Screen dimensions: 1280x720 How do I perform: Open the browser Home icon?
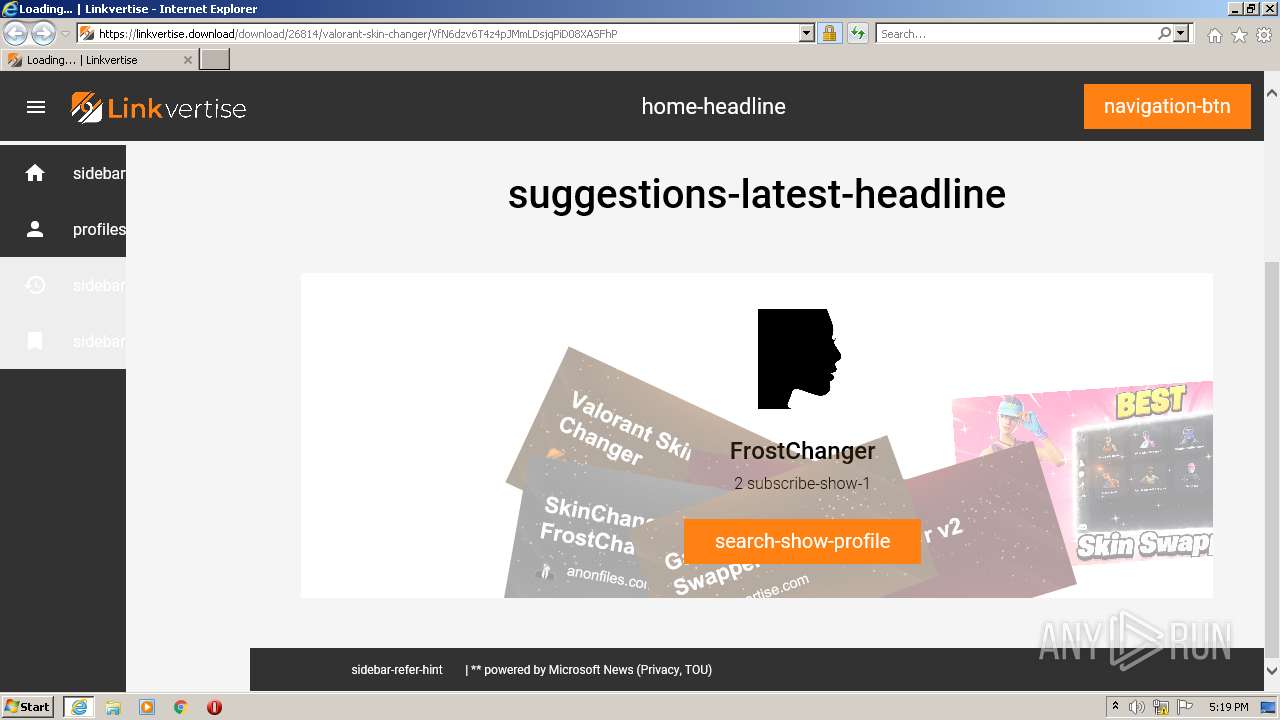pyautogui.click(x=1214, y=35)
